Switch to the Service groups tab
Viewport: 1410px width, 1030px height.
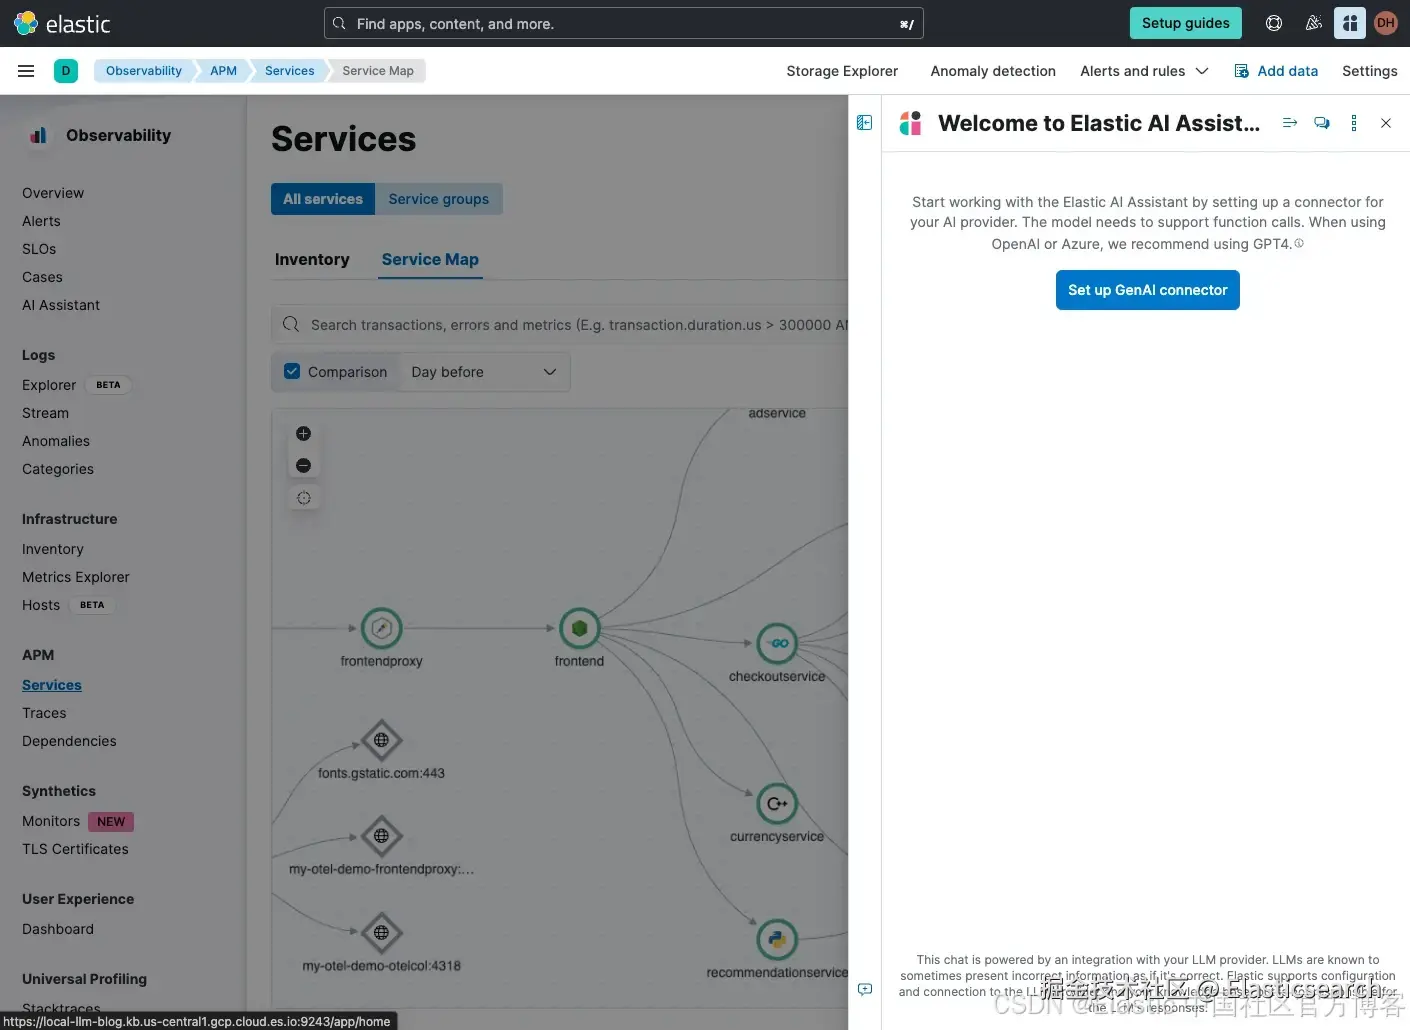[x=439, y=199]
